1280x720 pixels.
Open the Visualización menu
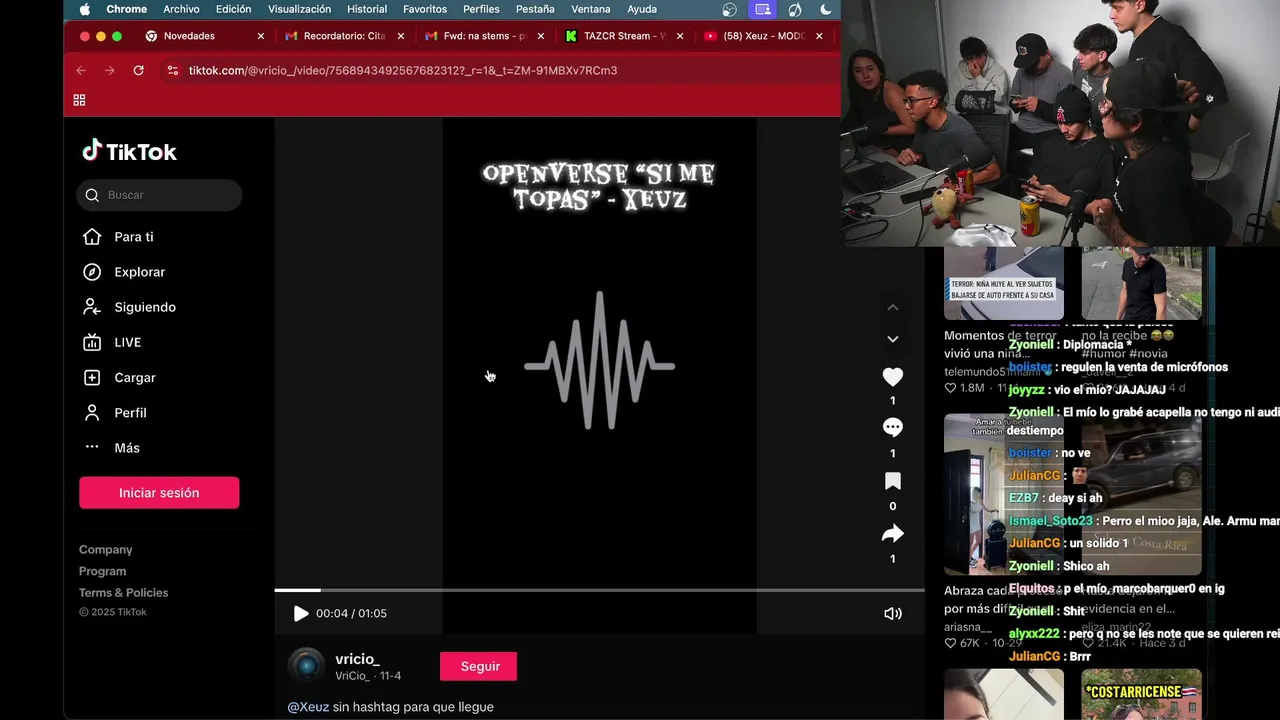(299, 9)
